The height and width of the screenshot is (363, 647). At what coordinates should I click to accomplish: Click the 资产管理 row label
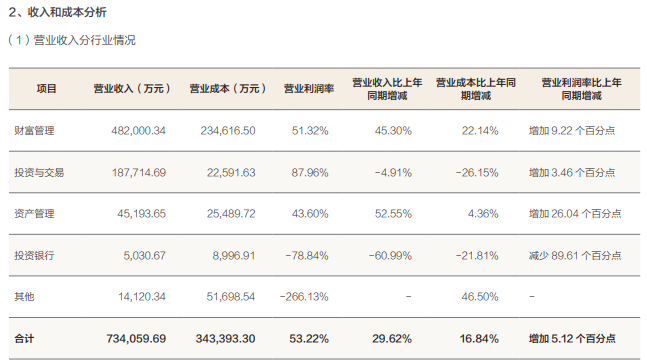point(34,214)
